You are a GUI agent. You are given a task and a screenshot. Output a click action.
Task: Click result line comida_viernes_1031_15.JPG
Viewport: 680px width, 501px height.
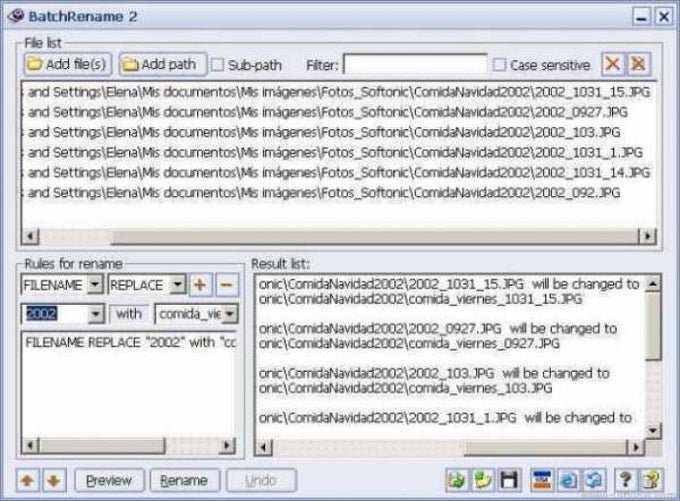coord(420,299)
